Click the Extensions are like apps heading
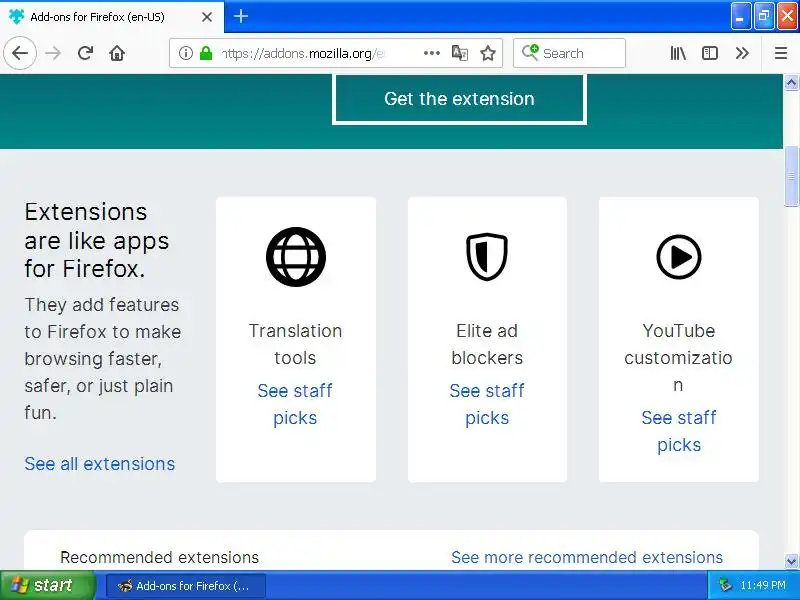Image resolution: width=800 pixels, height=600 pixels. (x=96, y=240)
